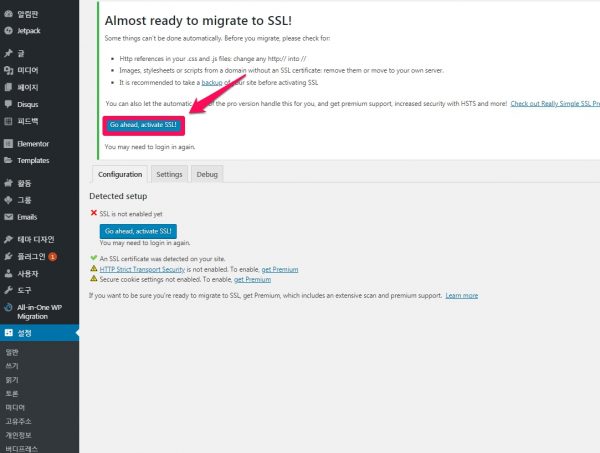
Task: Click the 페이지 (Pages) menu icon
Action: pyautogui.click(x=8, y=87)
